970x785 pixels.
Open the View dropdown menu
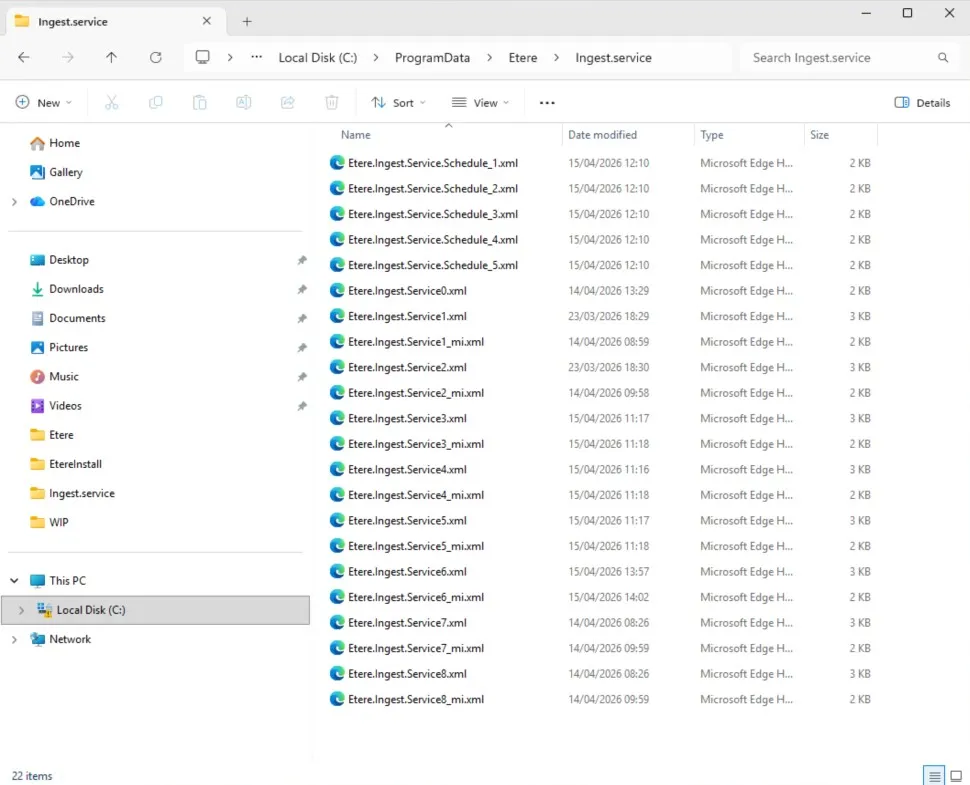[480, 102]
